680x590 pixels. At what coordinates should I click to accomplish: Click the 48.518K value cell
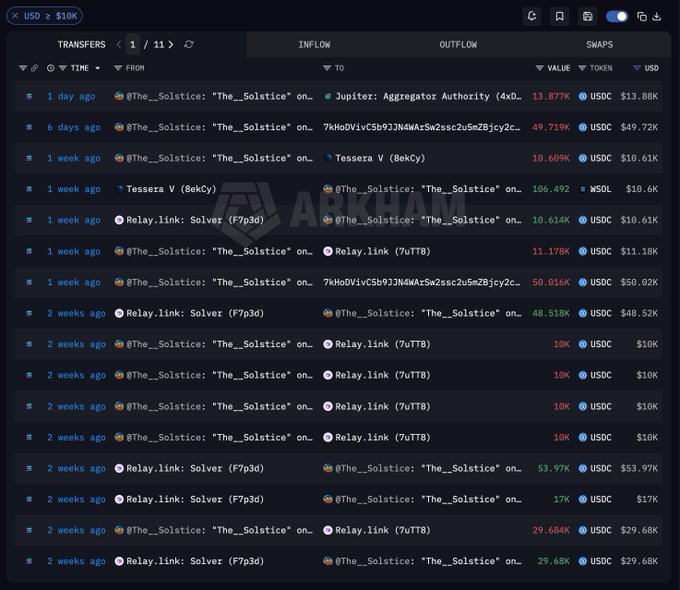click(x=551, y=313)
